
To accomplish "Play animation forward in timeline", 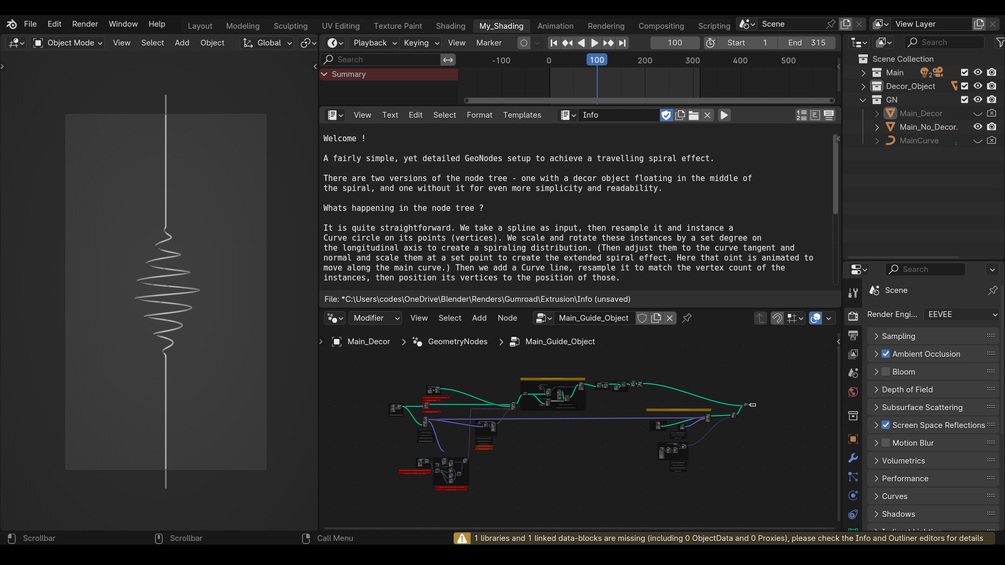I will click(x=594, y=43).
